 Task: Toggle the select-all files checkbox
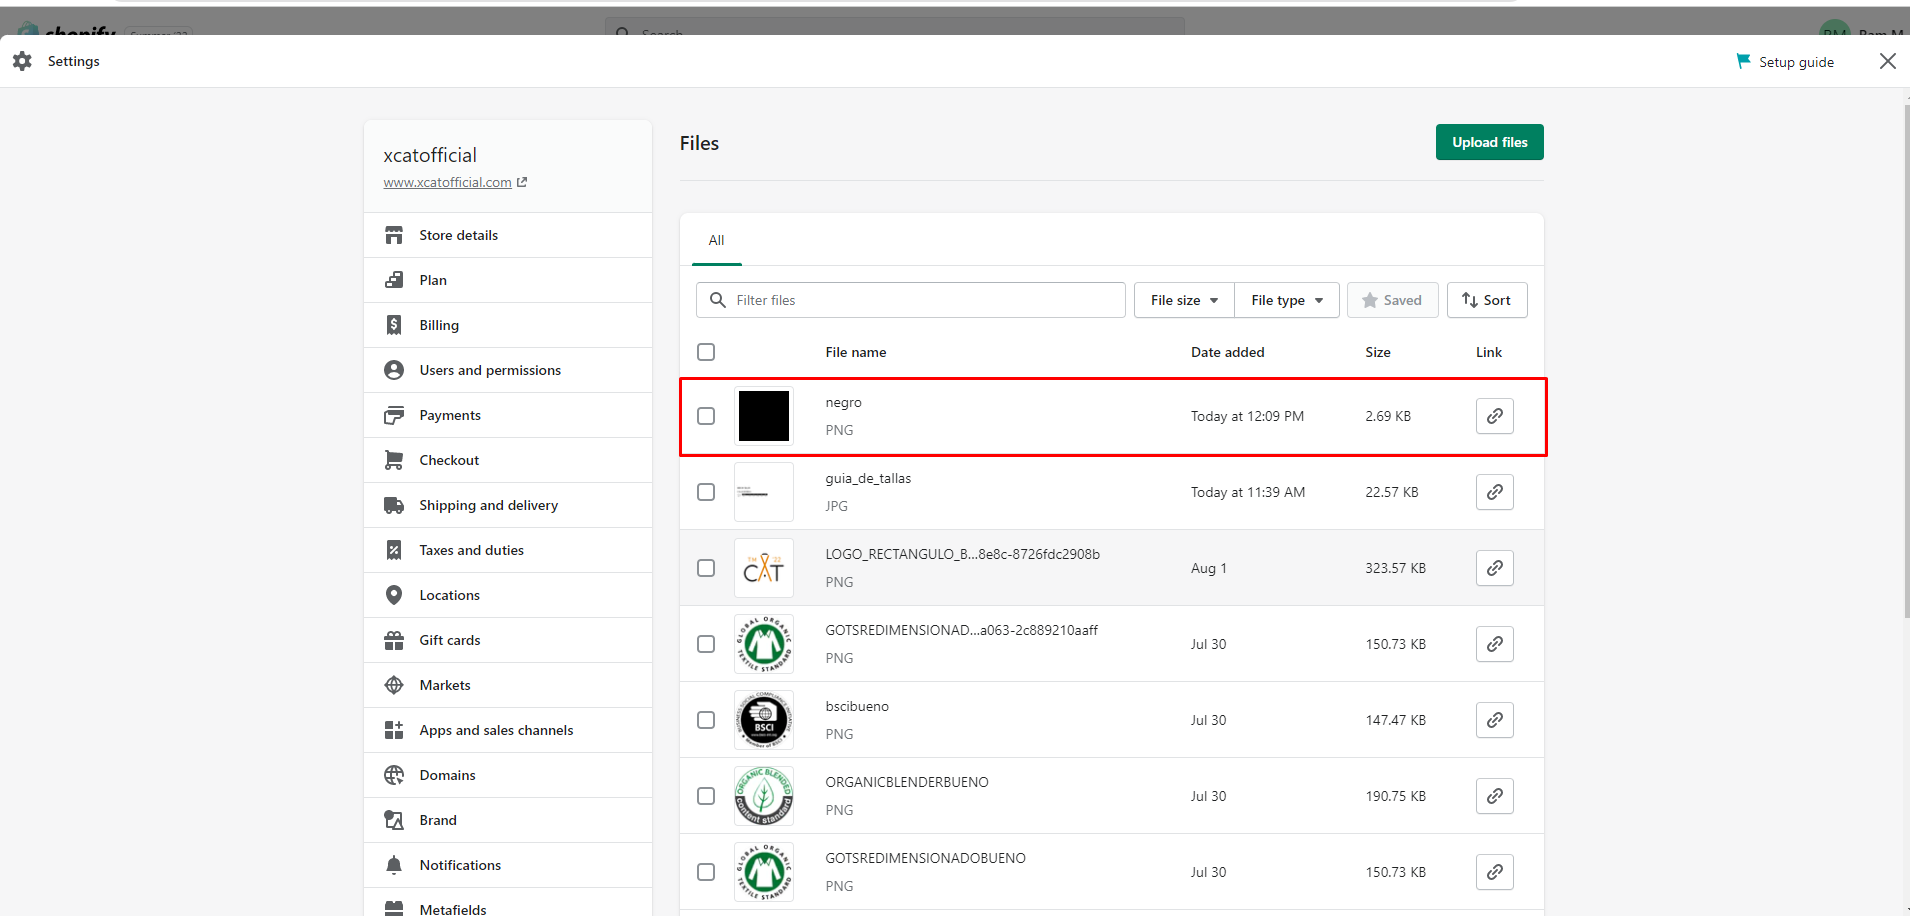706,352
